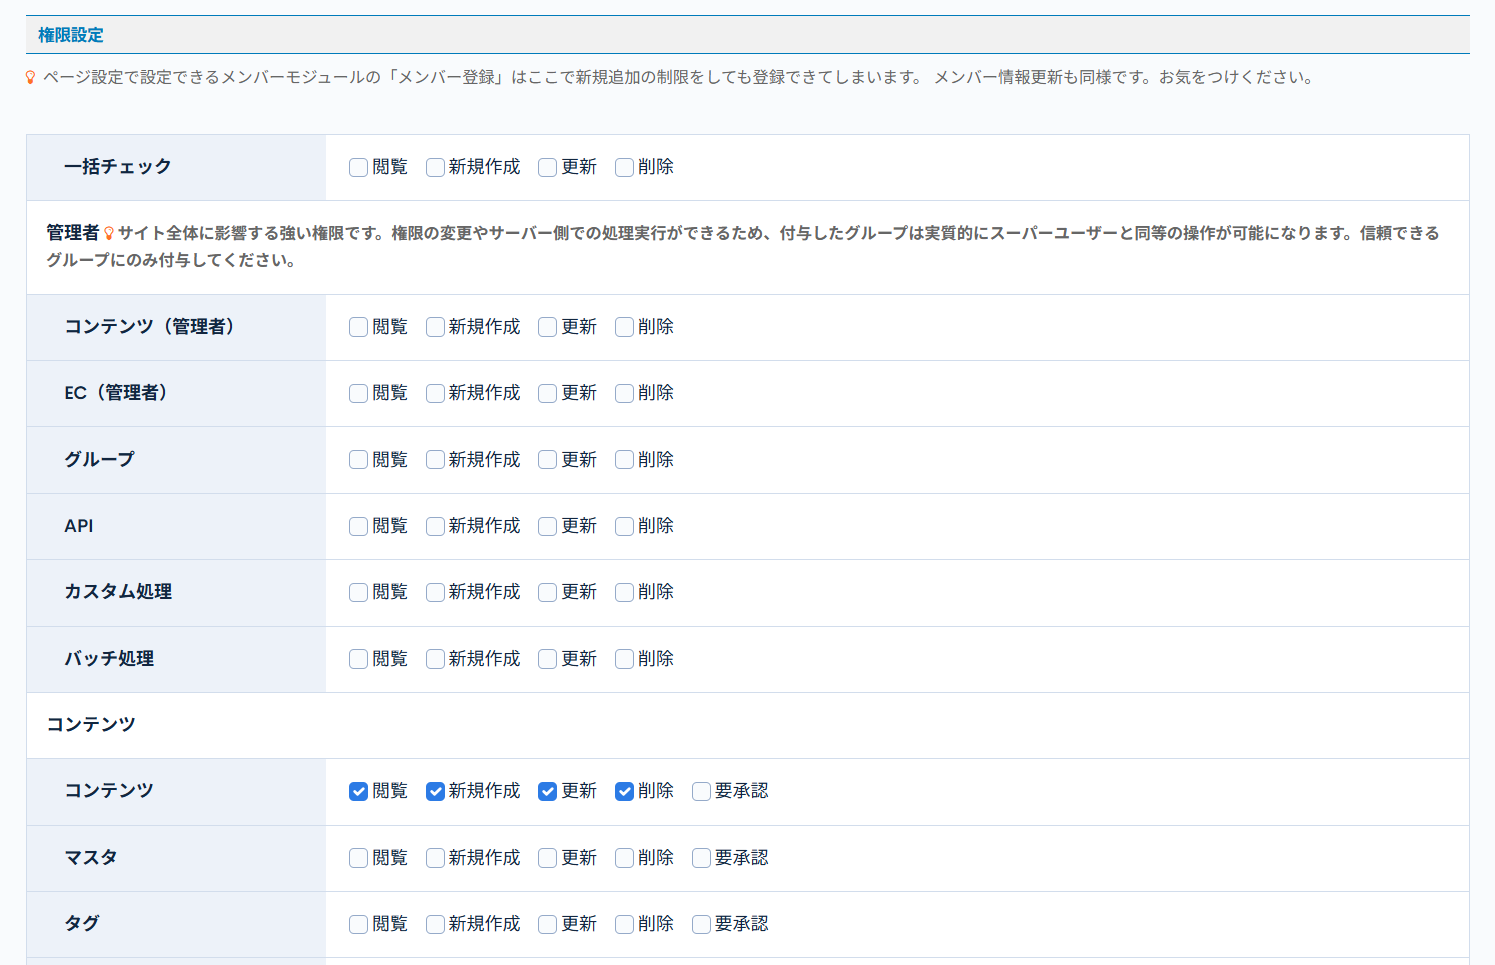Check 新規作成 in the 一括チェック row

coord(435,167)
